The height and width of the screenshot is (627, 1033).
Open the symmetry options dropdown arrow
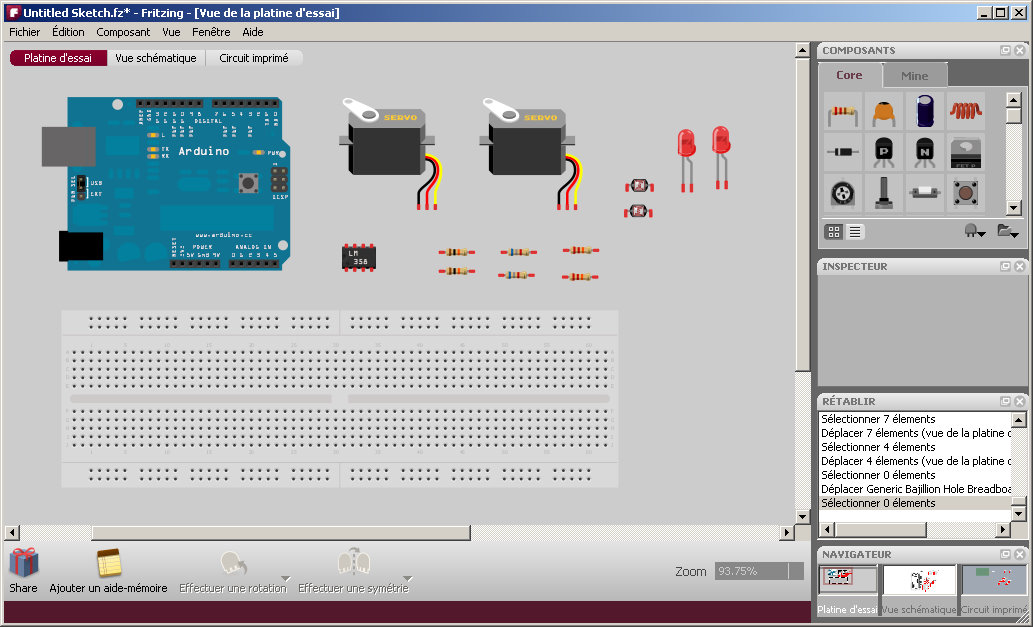click(407, 579)
